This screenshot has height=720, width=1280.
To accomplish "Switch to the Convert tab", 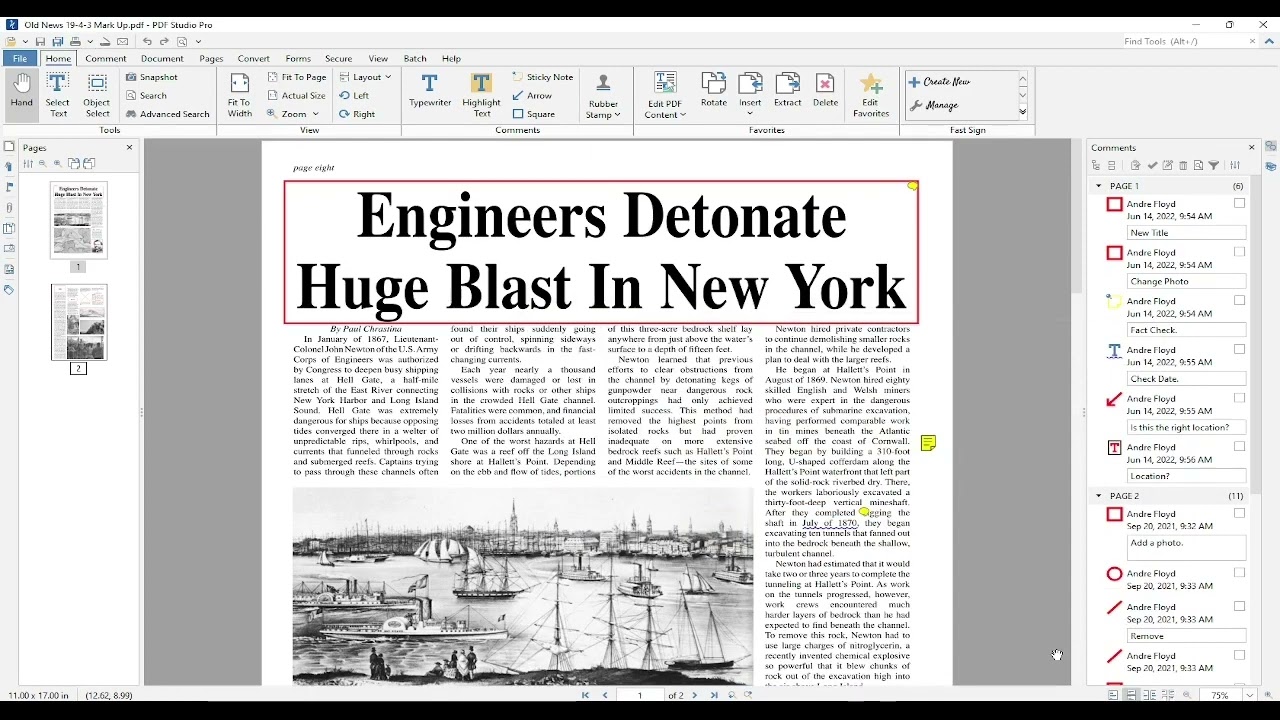I will (254, 59).
